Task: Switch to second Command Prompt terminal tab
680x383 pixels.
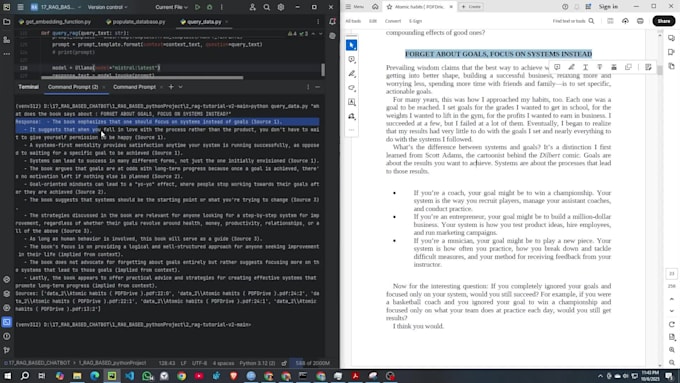Action: coord(134,87)
